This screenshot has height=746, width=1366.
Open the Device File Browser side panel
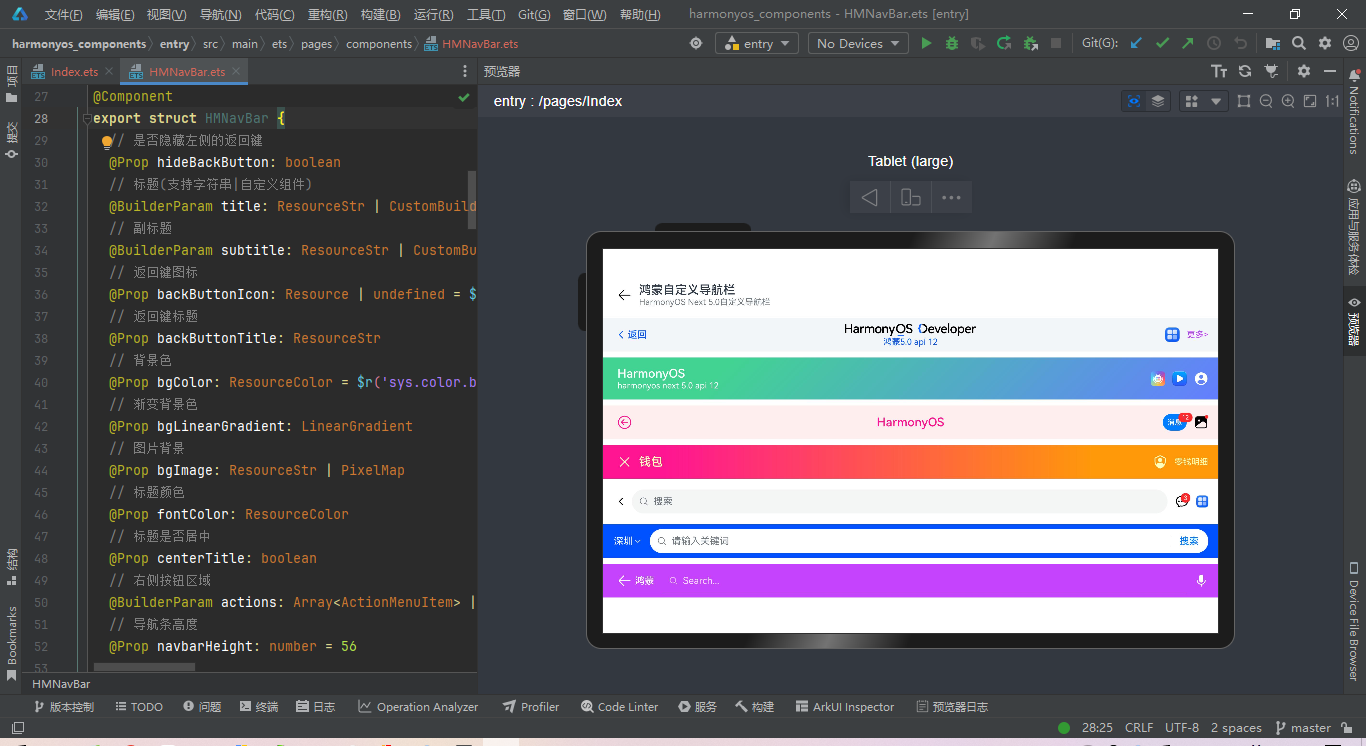coord(1354,623)
